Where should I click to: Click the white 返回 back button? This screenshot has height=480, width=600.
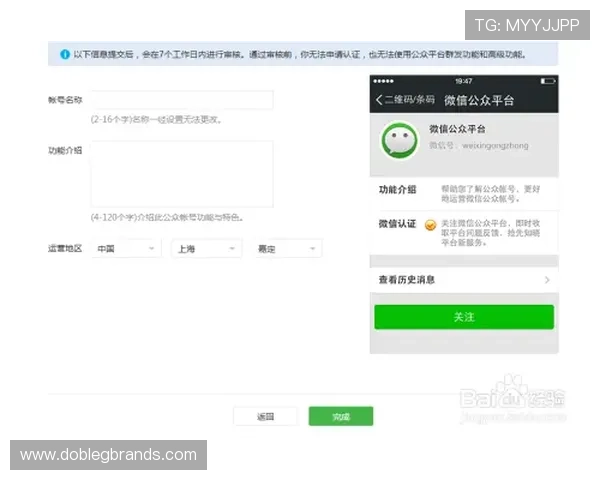(x=265, y=416)
